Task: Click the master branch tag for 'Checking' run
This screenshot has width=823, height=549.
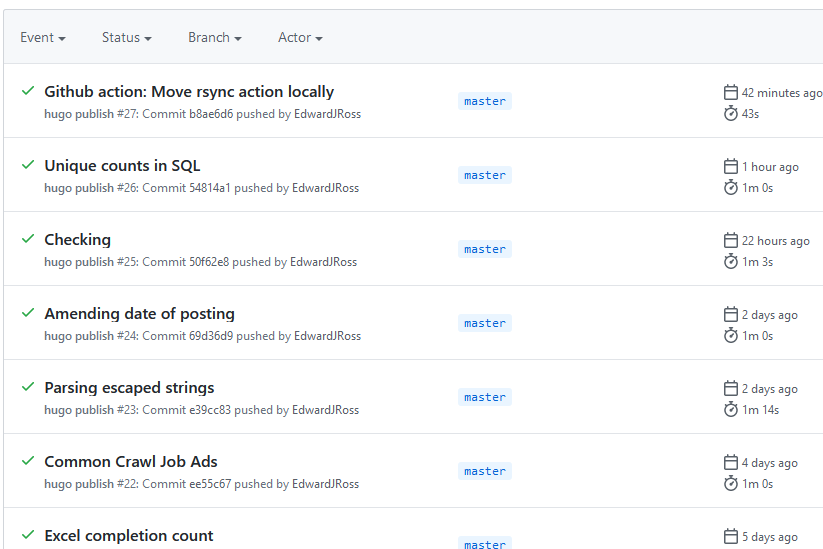Action: 484,249
